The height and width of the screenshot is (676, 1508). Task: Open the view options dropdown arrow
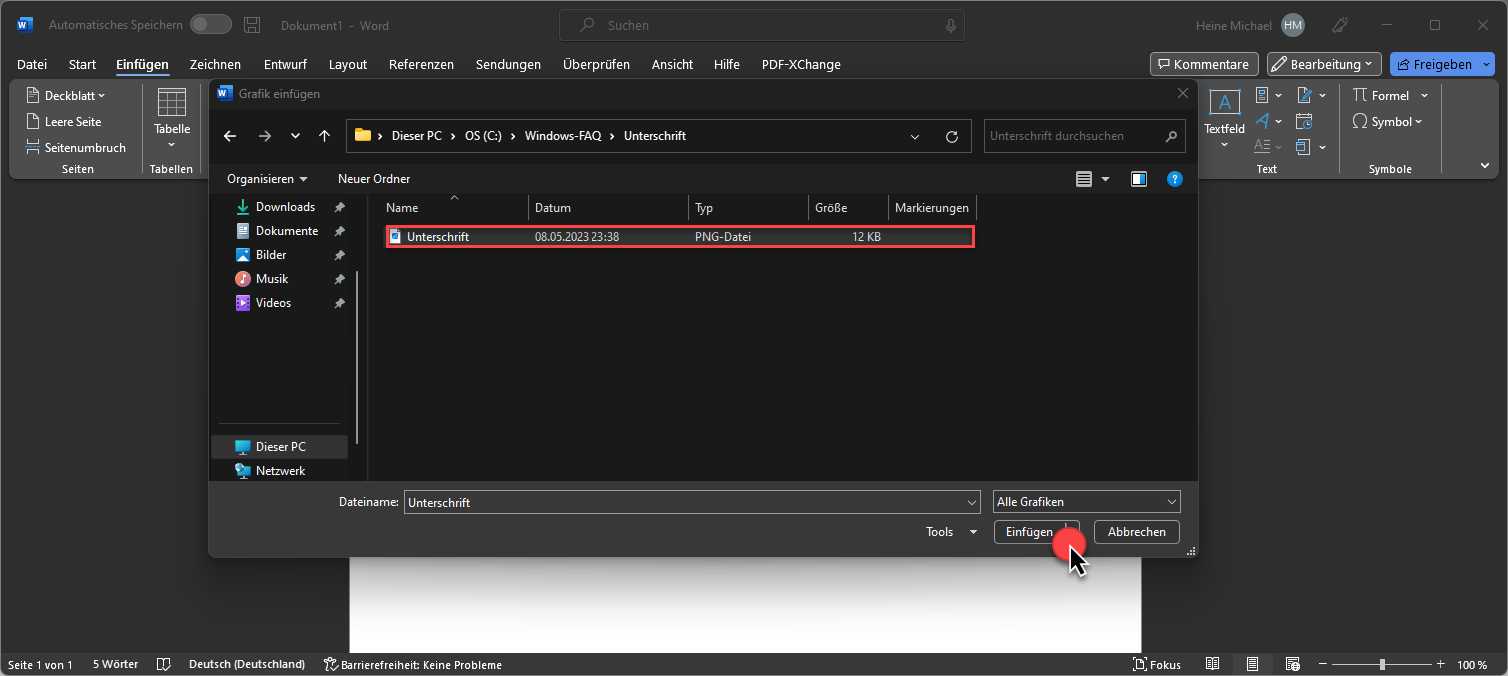[x=1105, y=179]
